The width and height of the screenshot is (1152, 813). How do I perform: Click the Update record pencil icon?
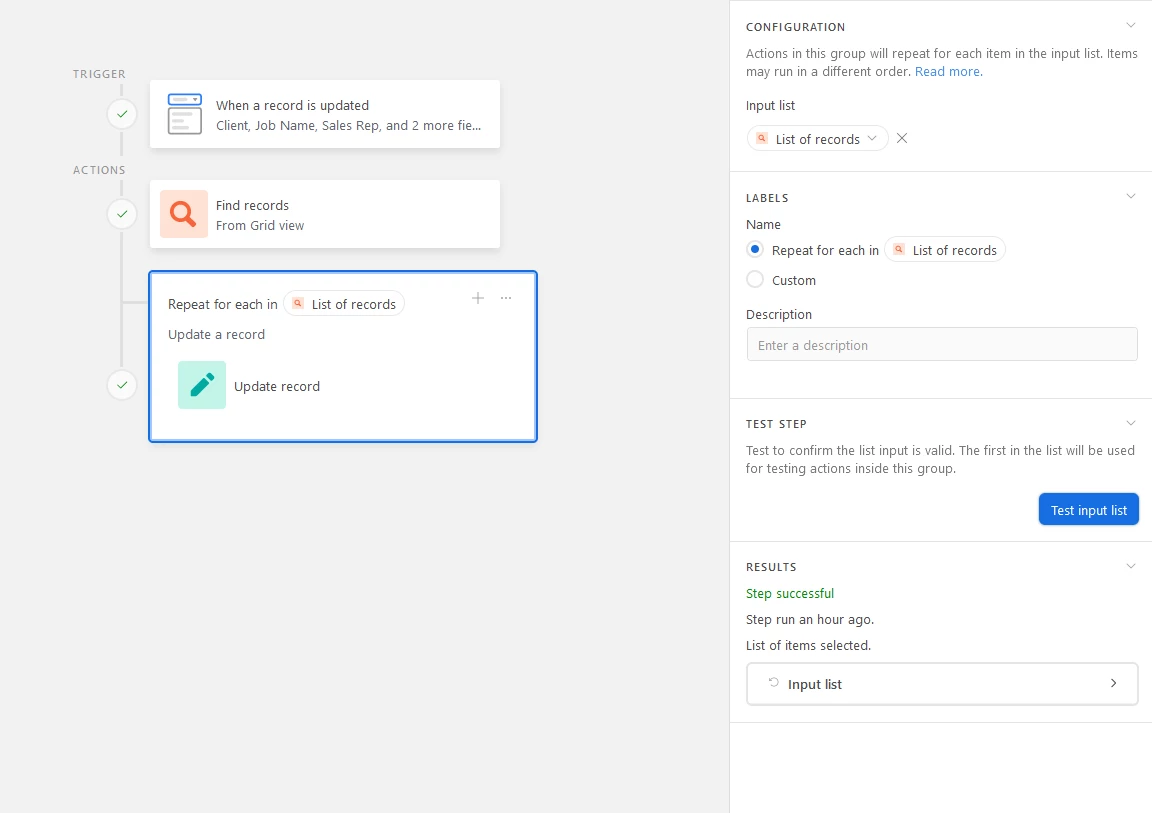tap(202, 385)
